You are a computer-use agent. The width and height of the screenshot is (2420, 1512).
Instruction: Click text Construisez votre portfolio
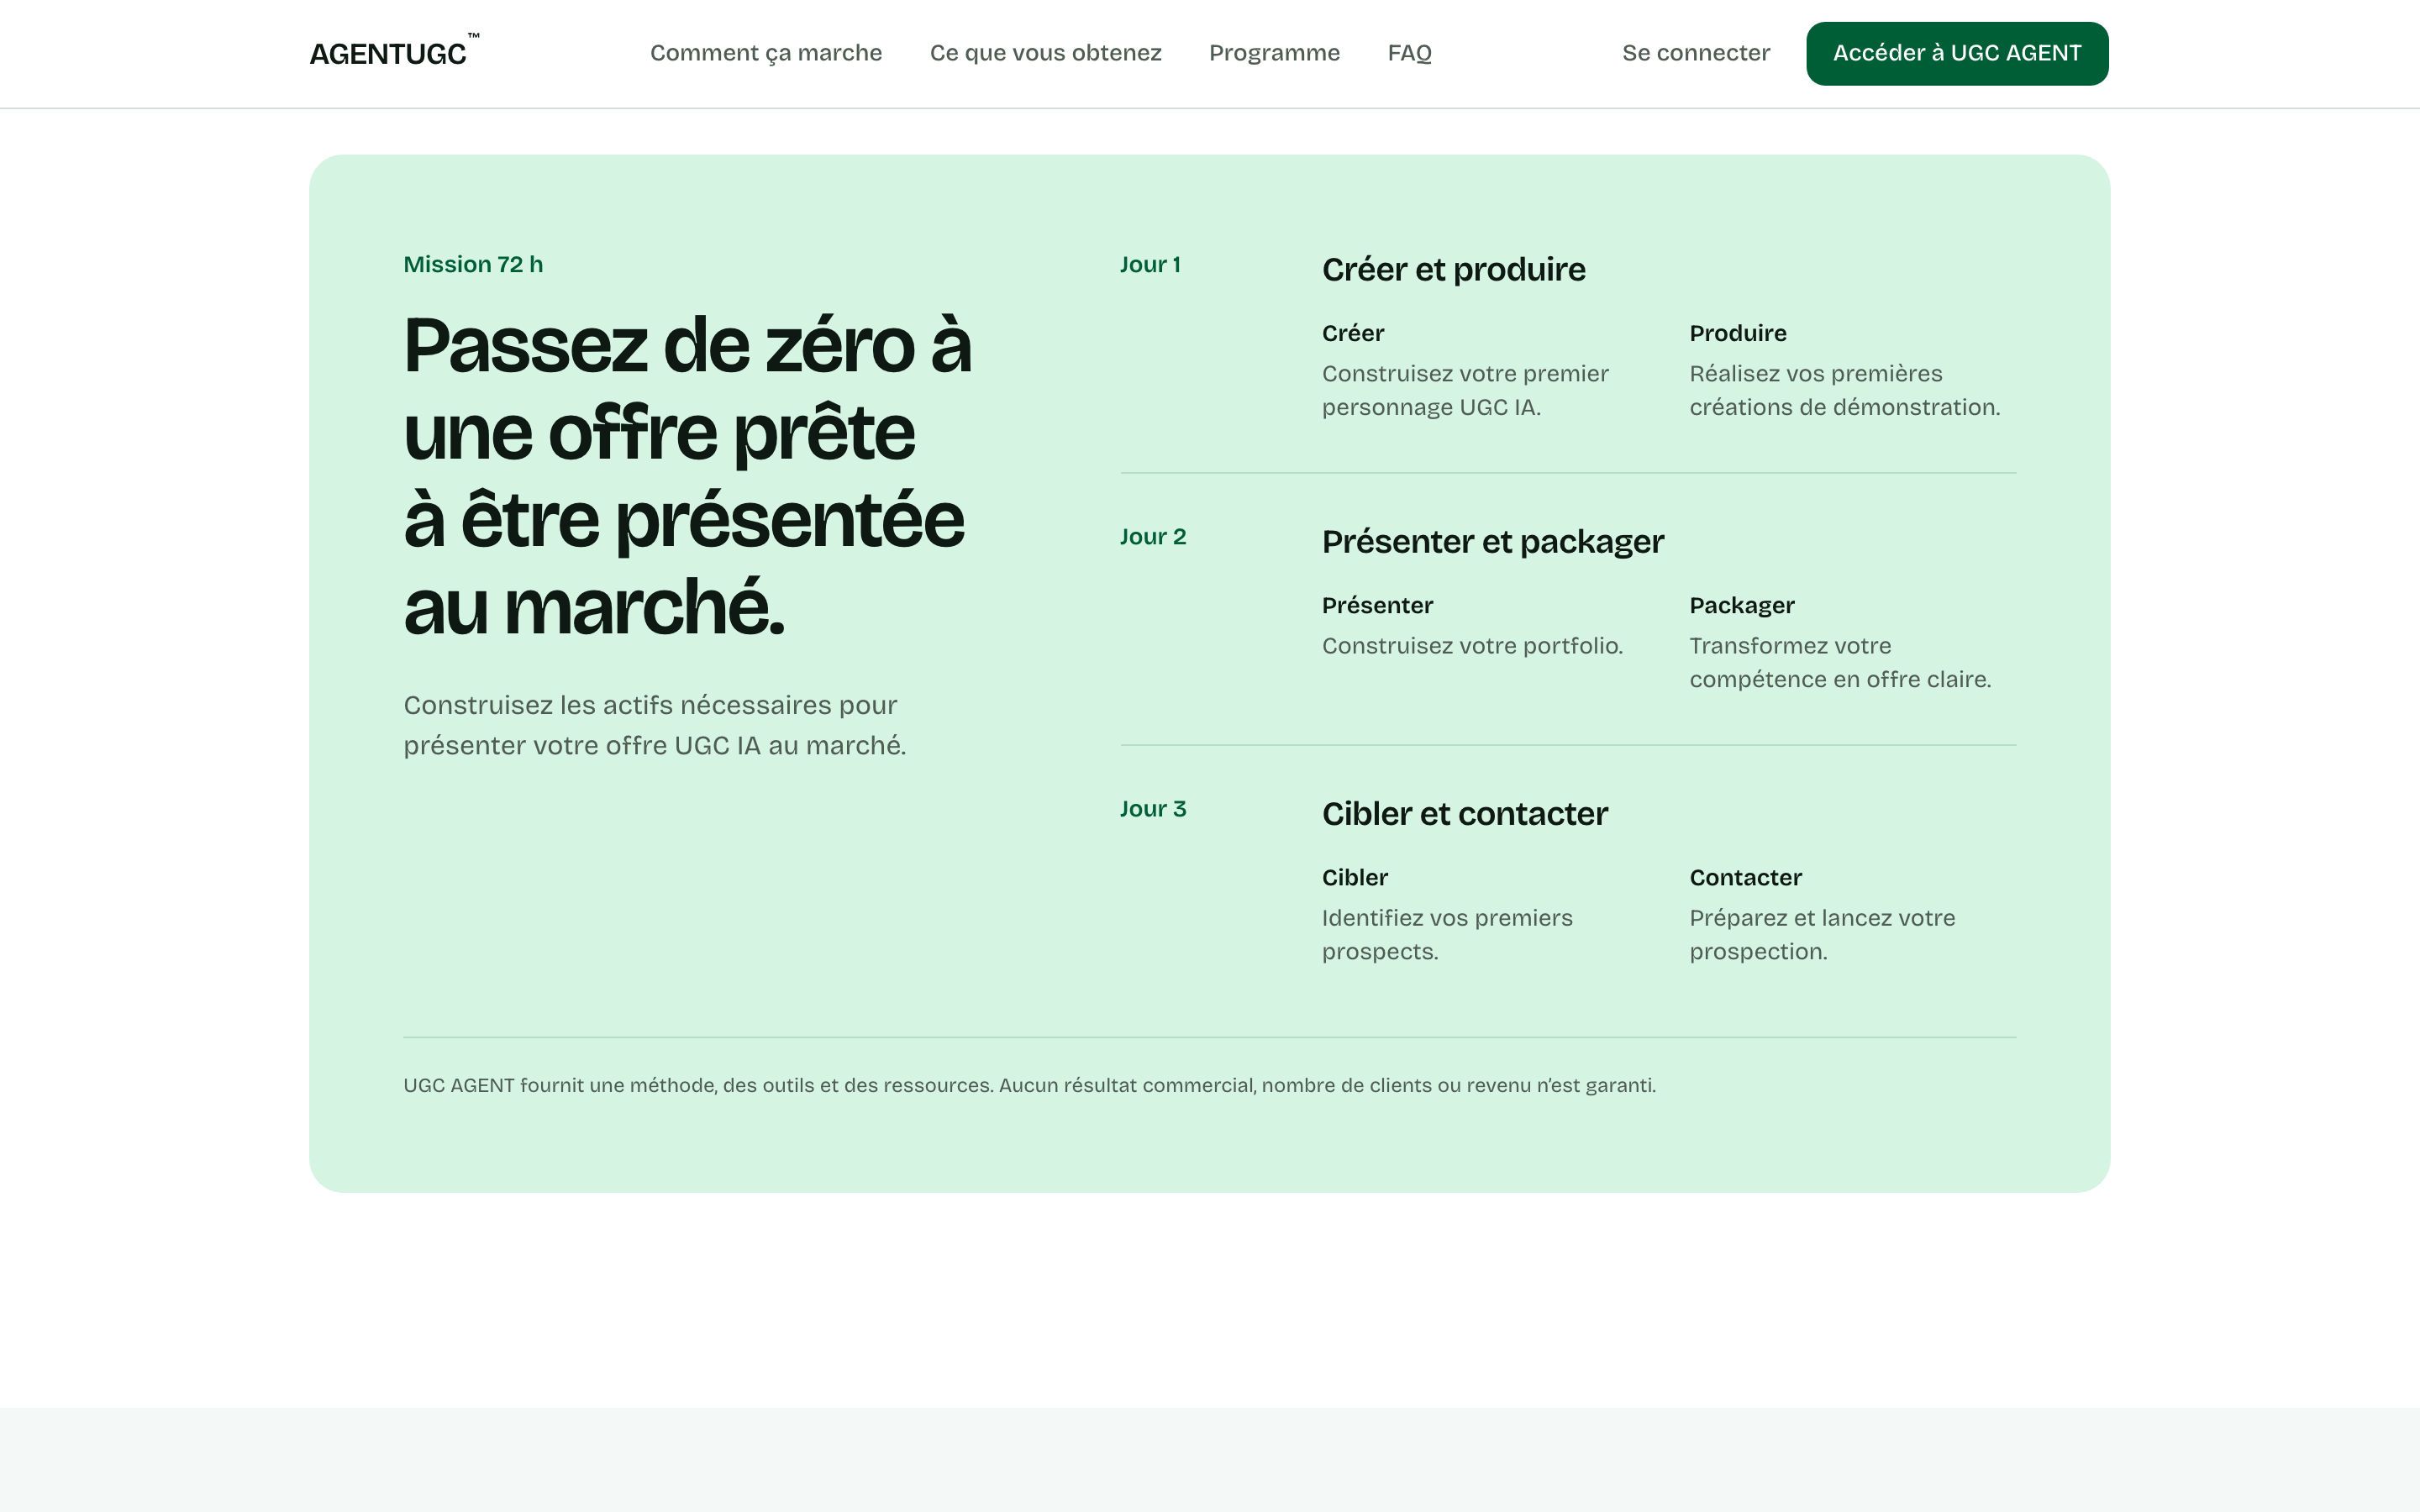coord(1472,645)
